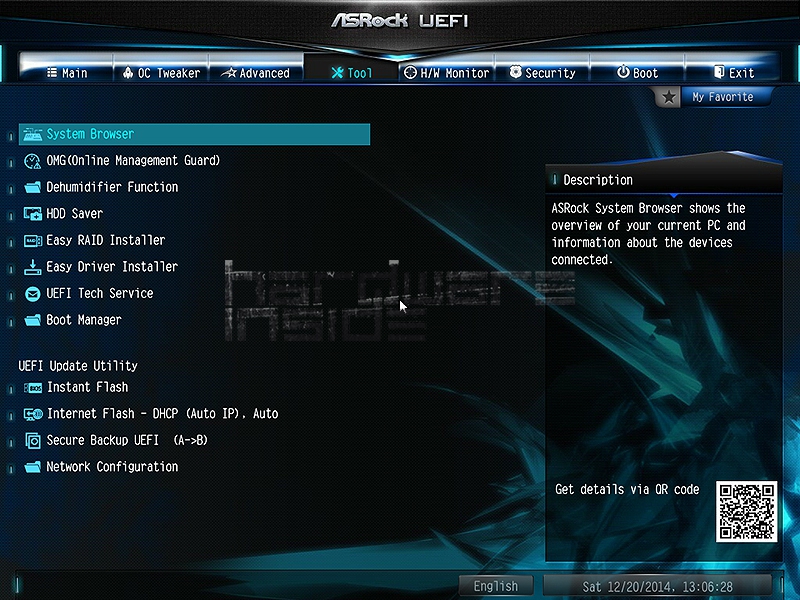The width and height of the screenshot is (800, 600).
Task: Go to the Security tab
Action: [x=542, y=73]
